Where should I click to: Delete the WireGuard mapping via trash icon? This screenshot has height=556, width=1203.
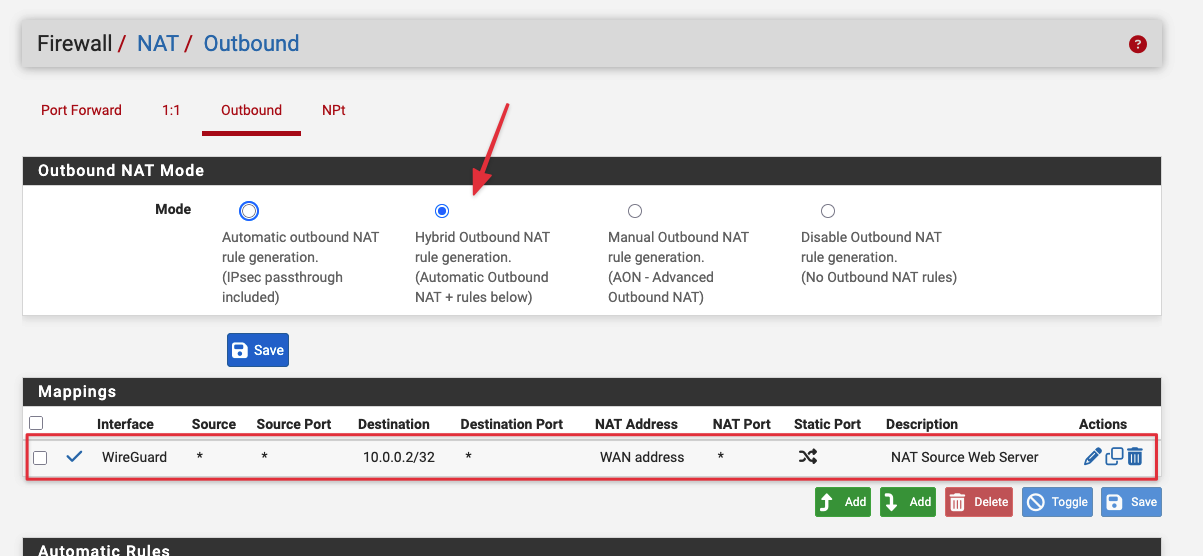pyautogui.click(x=1135, y=457)
